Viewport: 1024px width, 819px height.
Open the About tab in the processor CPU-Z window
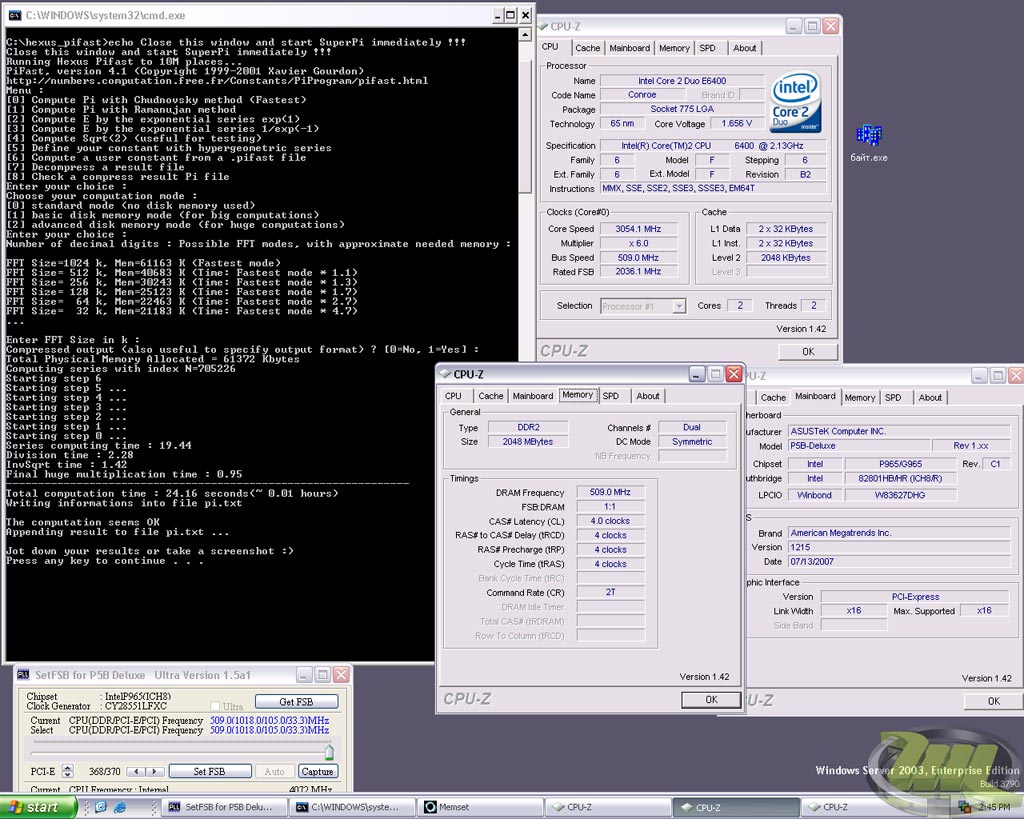[744, 48]
